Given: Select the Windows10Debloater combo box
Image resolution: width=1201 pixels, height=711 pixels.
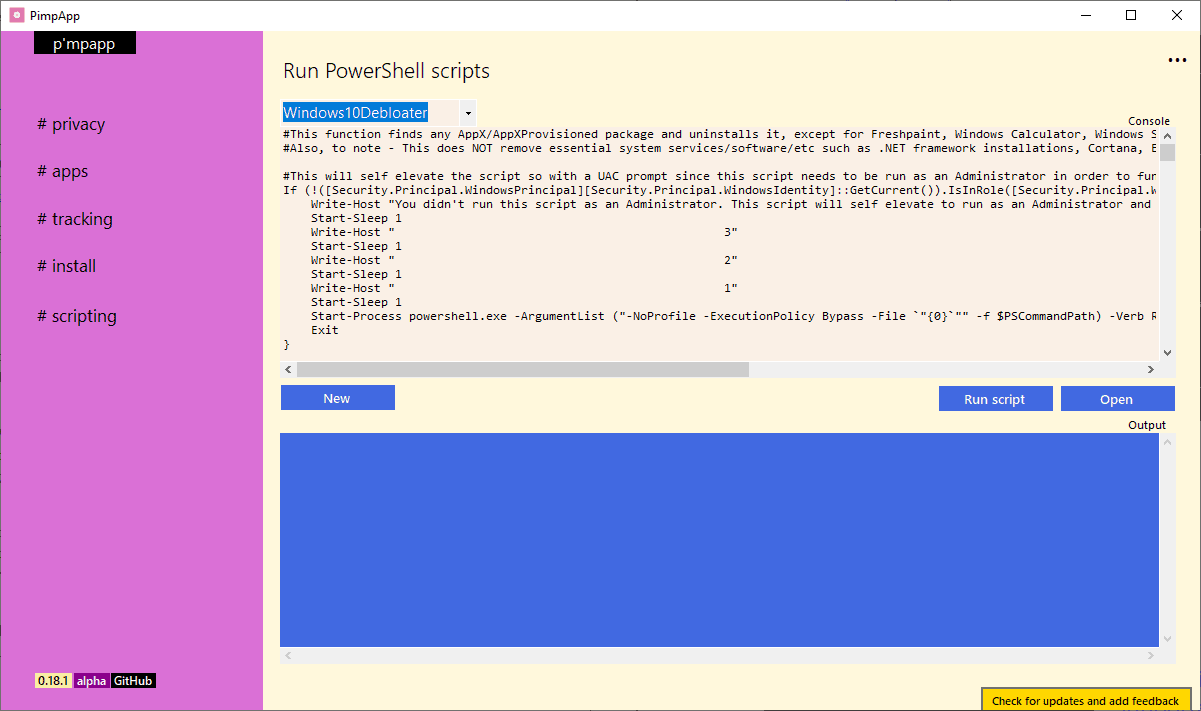Looking at the screenshot, I should click(355, 113).
